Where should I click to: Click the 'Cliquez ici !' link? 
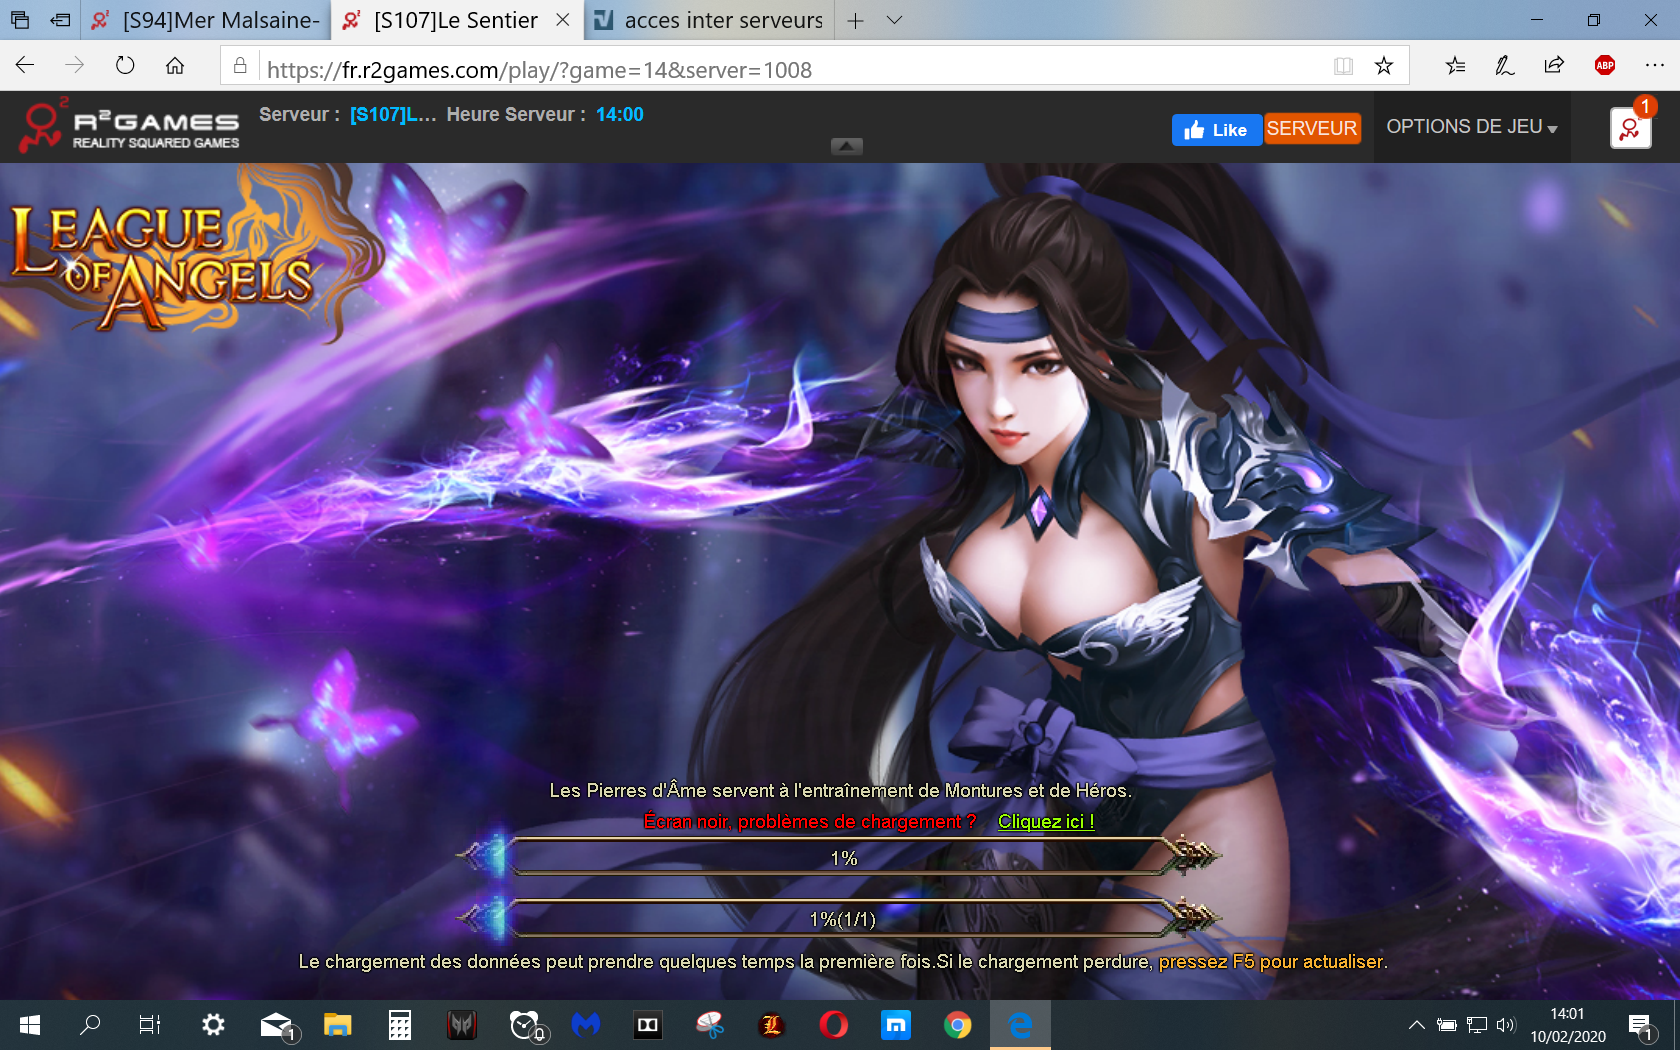click(1046, 821)
